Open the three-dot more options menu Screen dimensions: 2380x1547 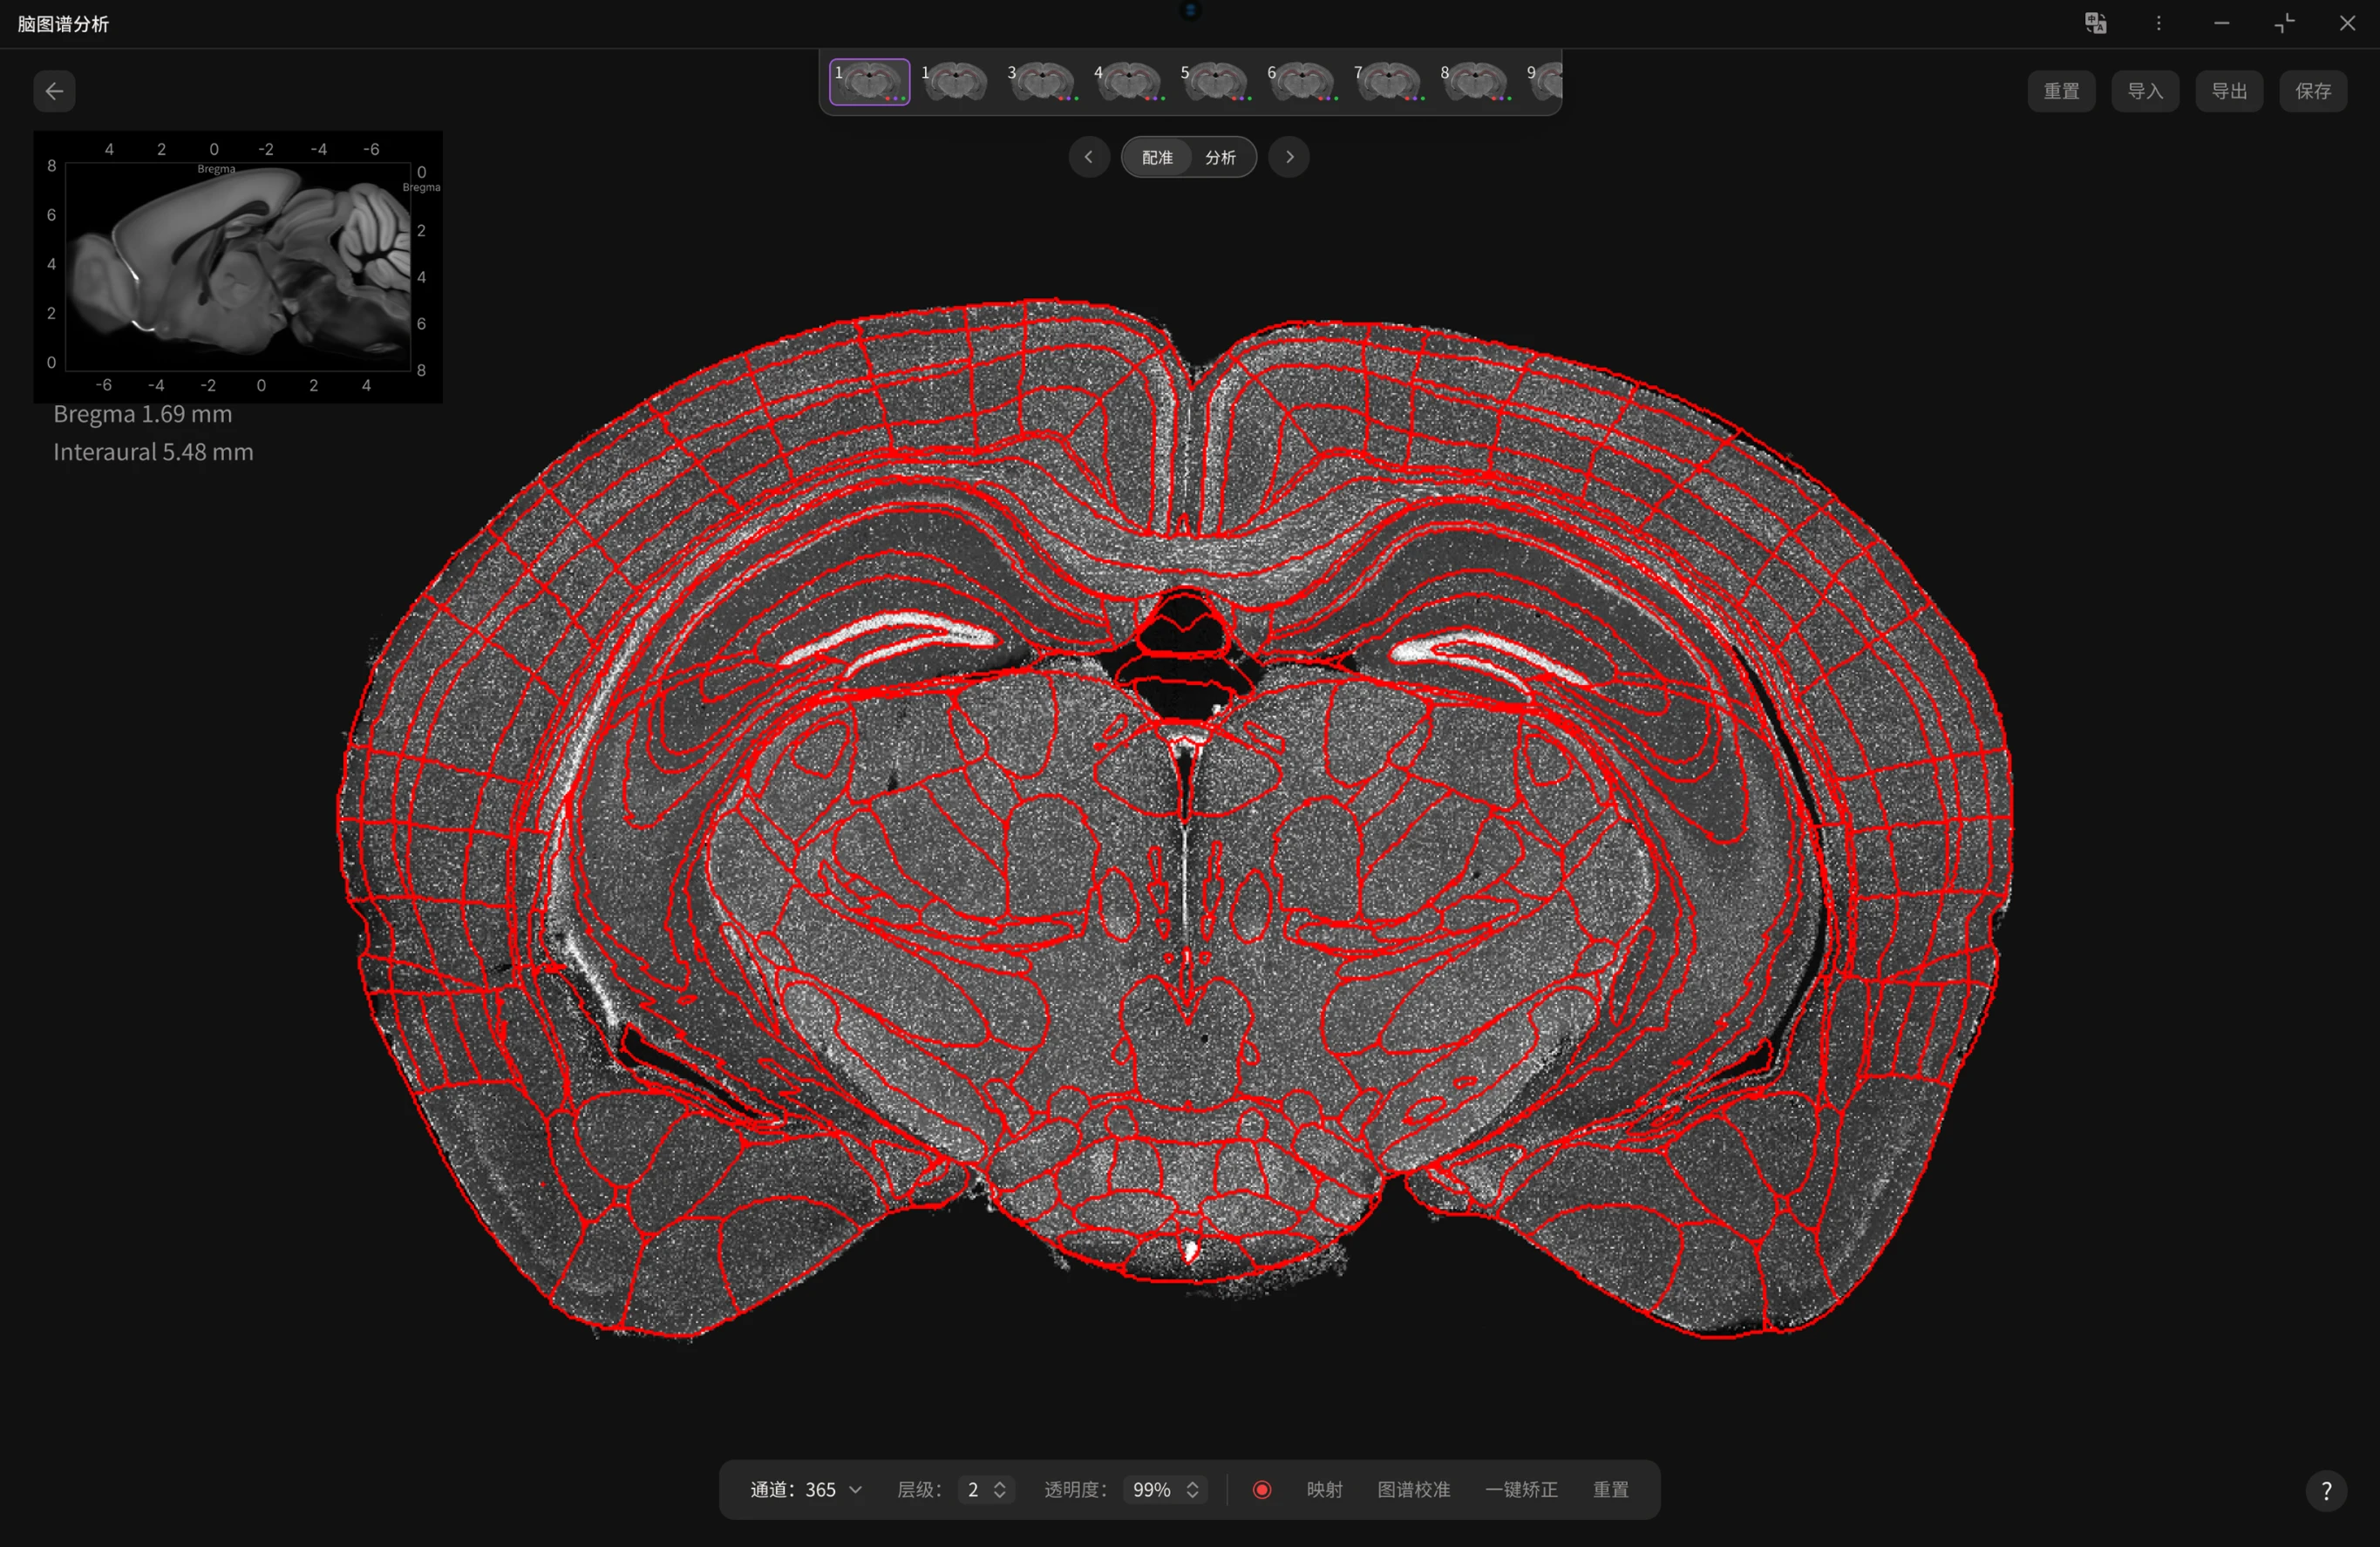pos(2158,23)
